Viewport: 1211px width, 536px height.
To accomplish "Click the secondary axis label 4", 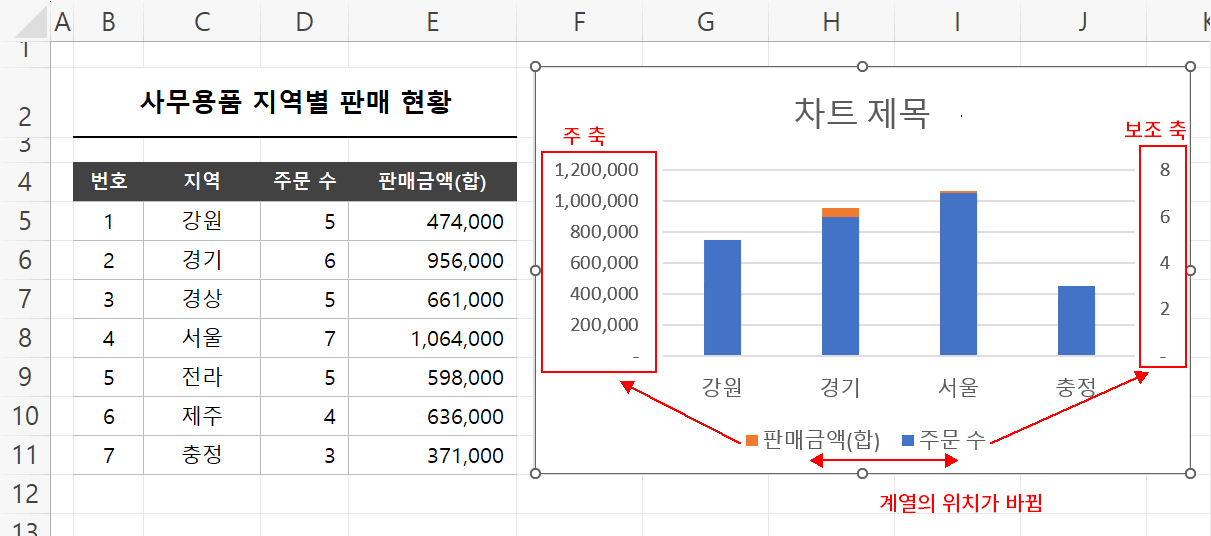I will pyautogui.click(x=1165, y=263).
